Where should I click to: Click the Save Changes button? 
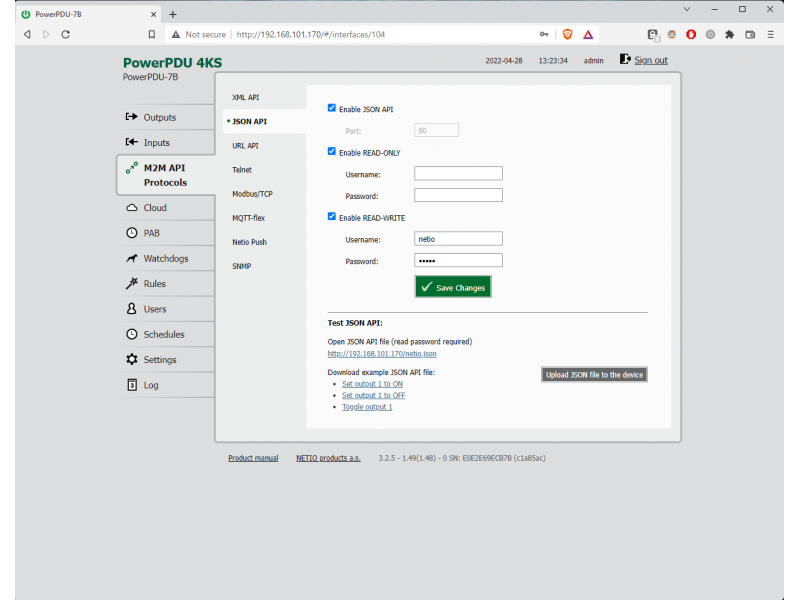(x=453, y=287)
